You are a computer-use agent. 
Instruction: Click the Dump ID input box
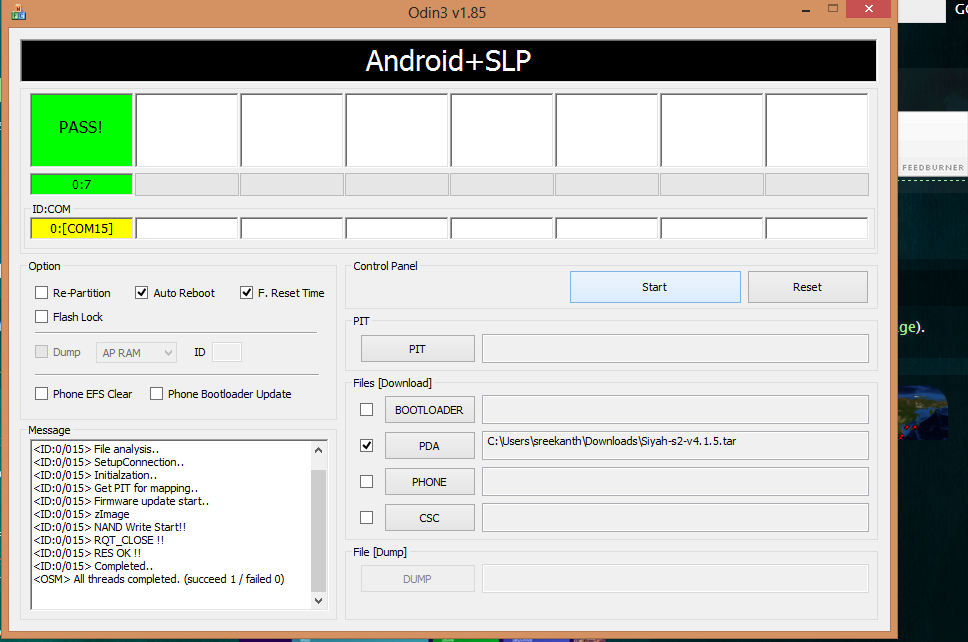pyautogui.click(x=227, y=352)
